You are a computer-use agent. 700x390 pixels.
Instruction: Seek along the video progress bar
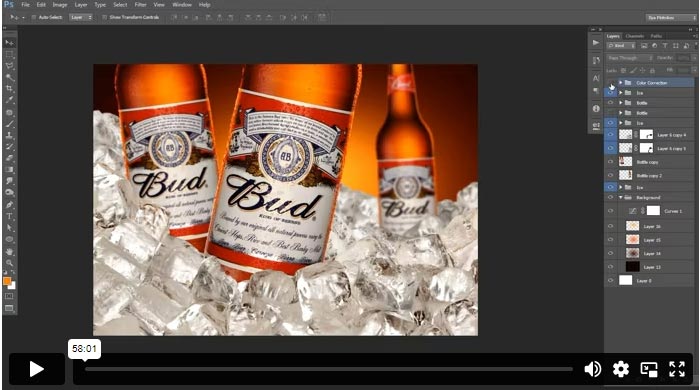(329, 369)
